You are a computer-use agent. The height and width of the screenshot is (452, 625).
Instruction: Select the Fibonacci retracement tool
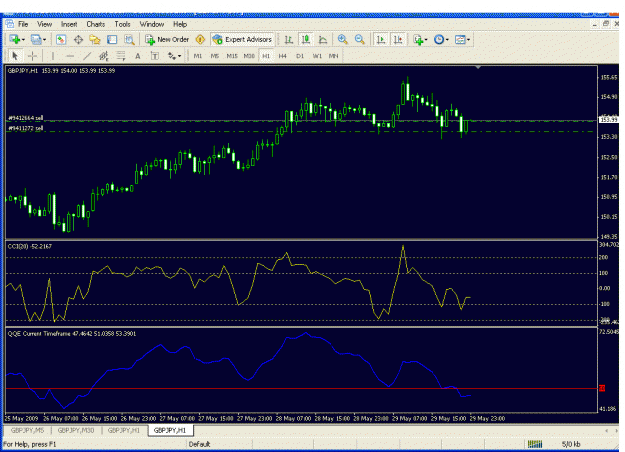[x=121, y=56]
